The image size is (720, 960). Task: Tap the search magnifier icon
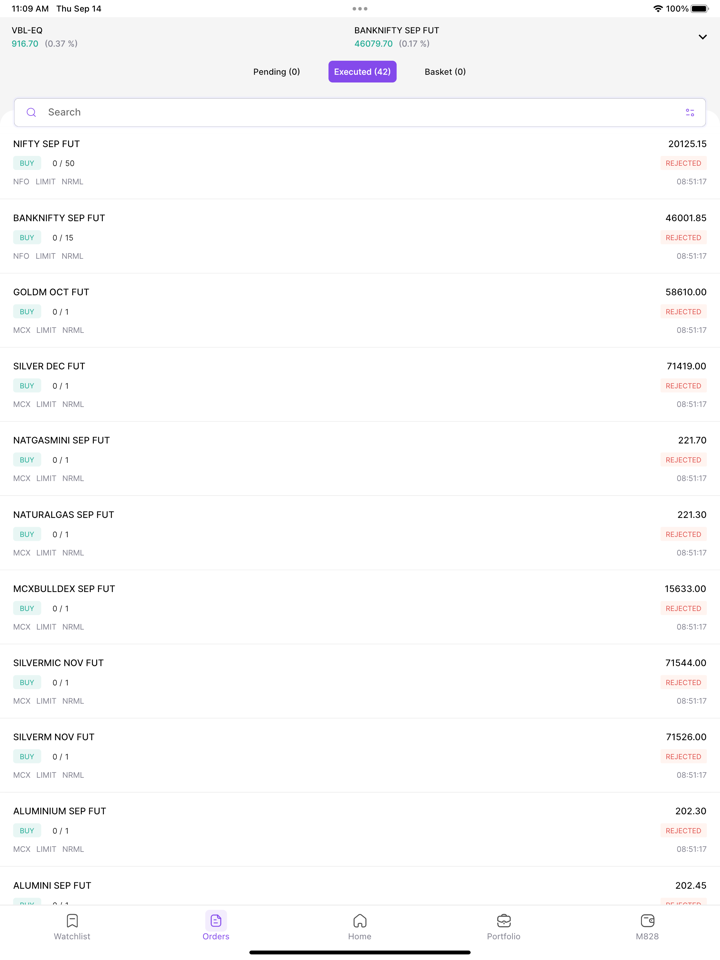coord(31,111)
